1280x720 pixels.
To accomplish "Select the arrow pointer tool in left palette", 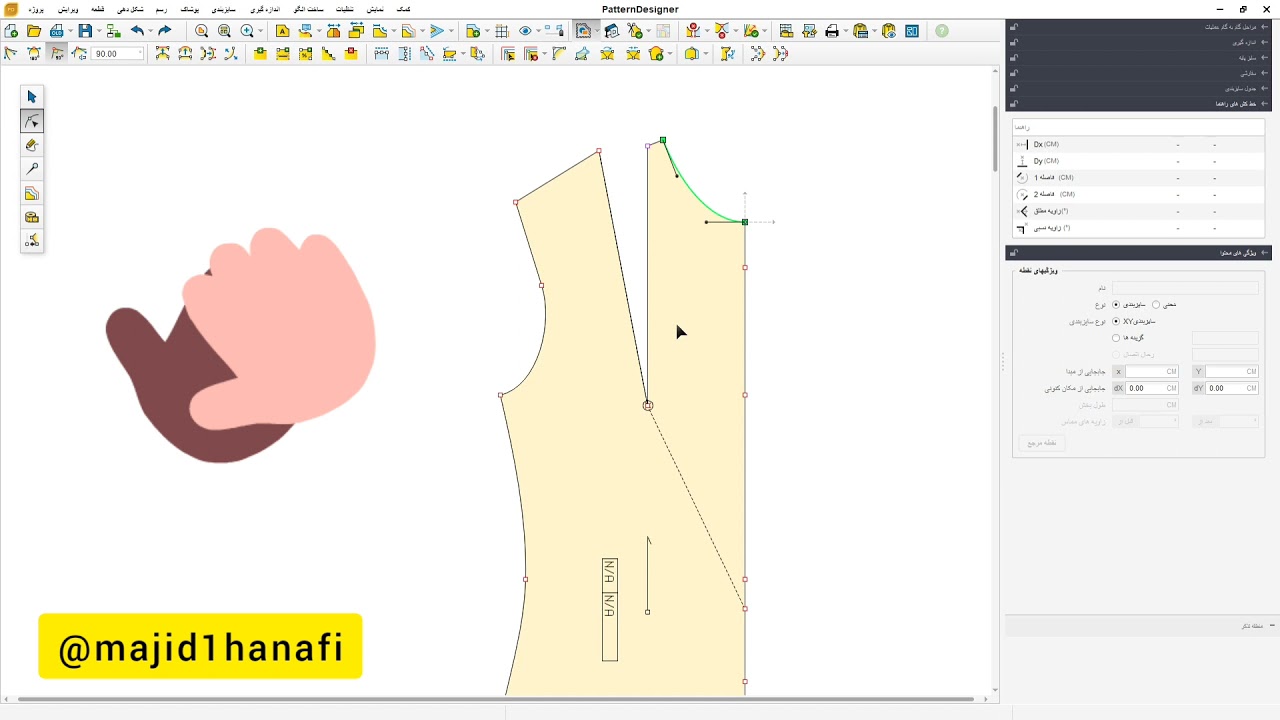I will (32, 97).
